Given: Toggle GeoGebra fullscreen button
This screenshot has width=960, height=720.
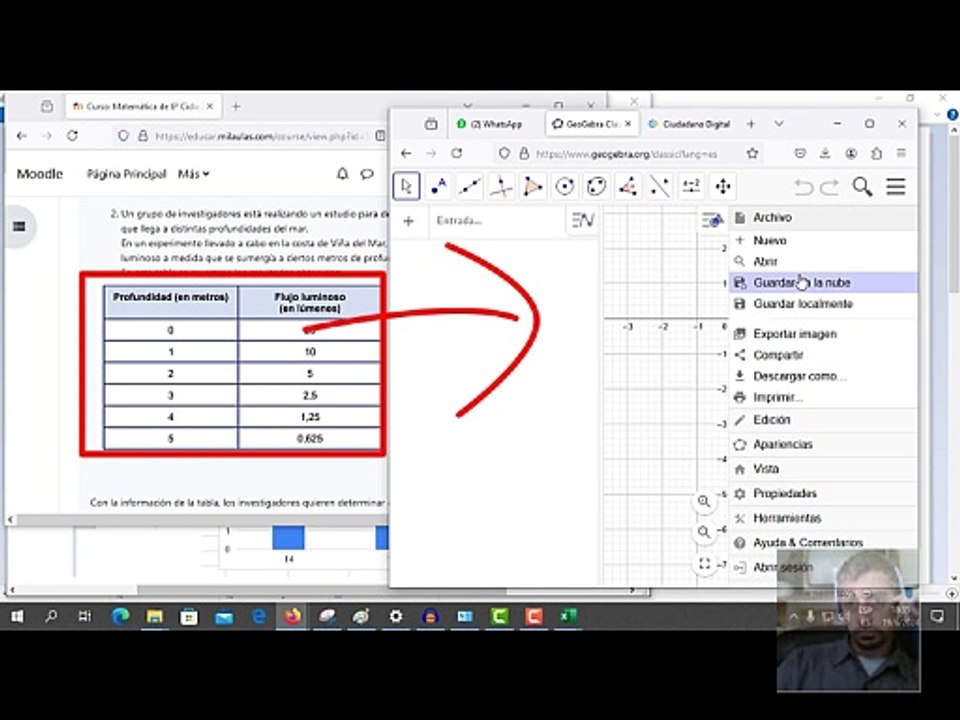Looking at the screenshot, I should 704,563.
